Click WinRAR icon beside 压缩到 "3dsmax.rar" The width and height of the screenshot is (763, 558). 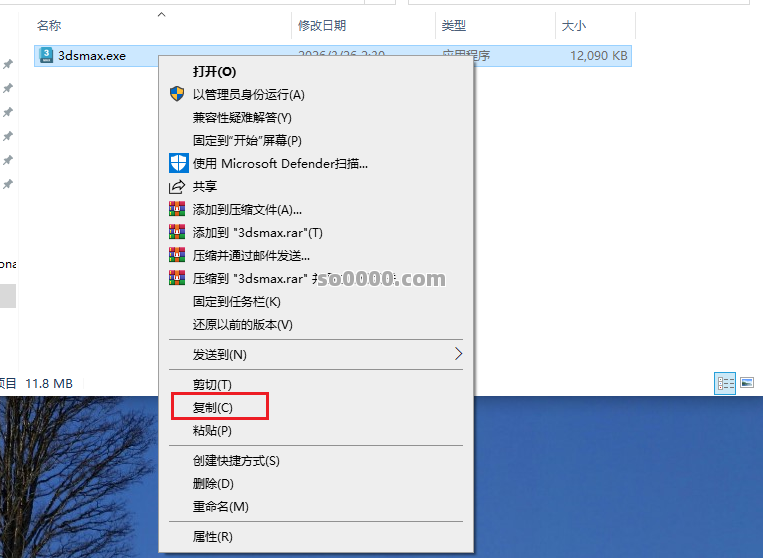(177, 278)
